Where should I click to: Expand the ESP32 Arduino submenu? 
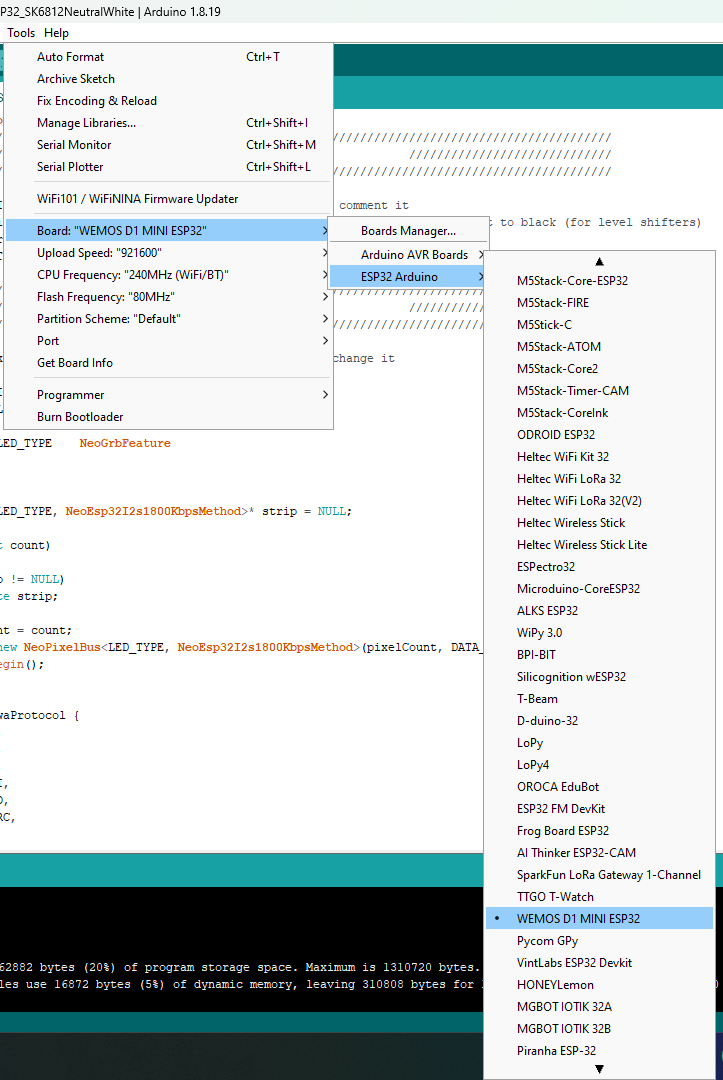click(x=408, y=276)
